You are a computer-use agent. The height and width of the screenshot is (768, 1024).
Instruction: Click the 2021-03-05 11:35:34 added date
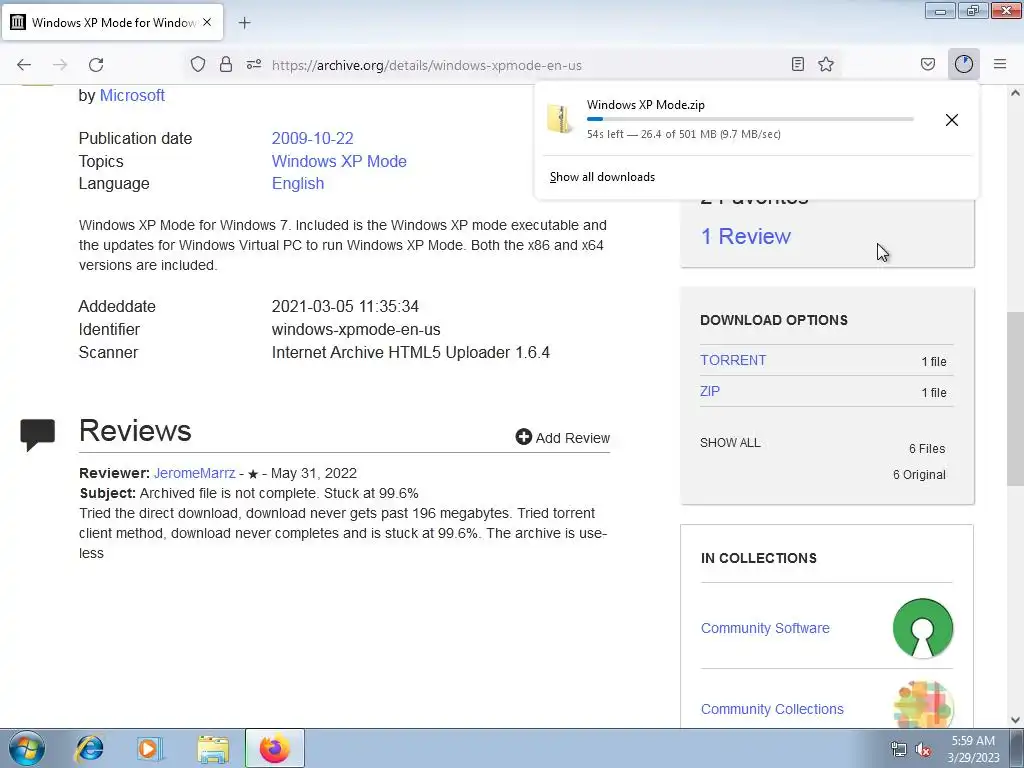345,306
